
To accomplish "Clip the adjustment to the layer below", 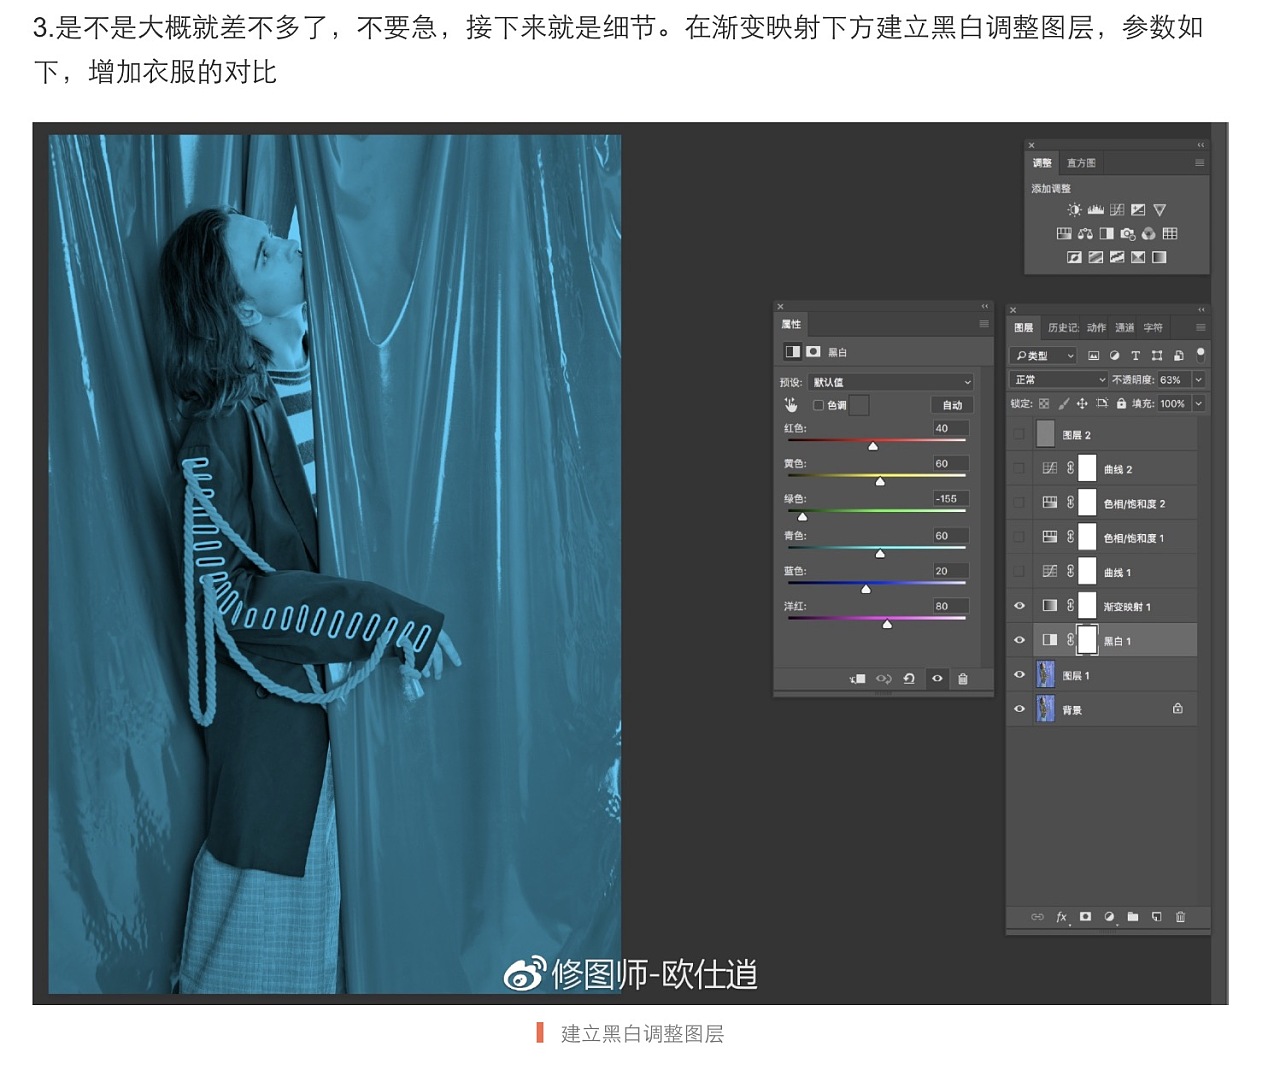I will tap(858, 679).
